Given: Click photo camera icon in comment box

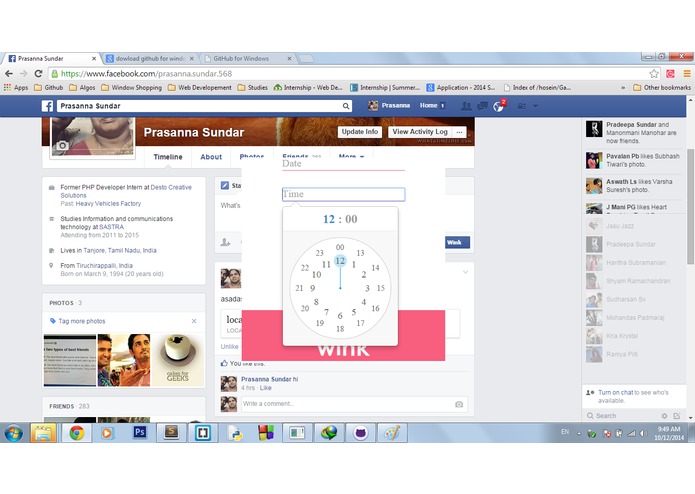Looking at the screenshot, I should click(459, 404).
